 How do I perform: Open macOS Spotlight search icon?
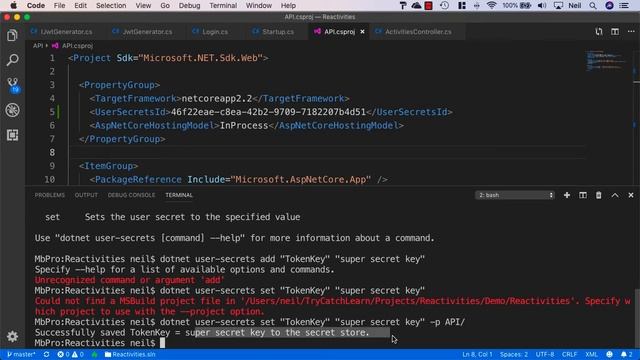pyautogui.click(x=593, y=5)
